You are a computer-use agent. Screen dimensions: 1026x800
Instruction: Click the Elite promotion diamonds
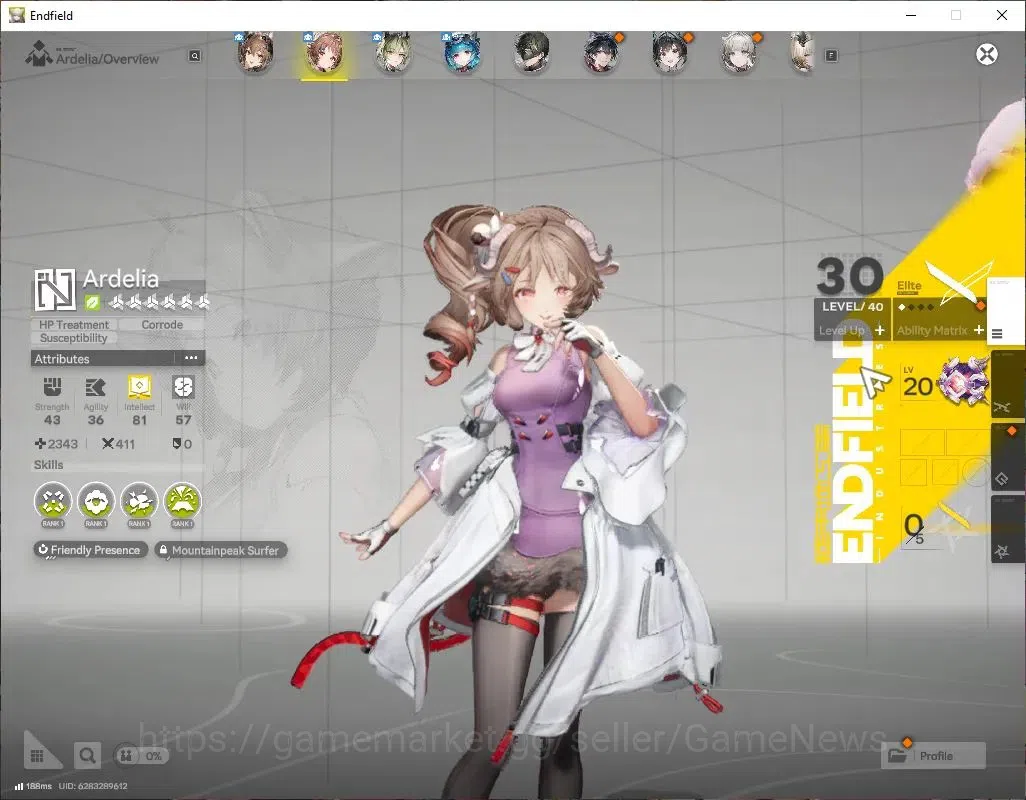click(916, 307)
